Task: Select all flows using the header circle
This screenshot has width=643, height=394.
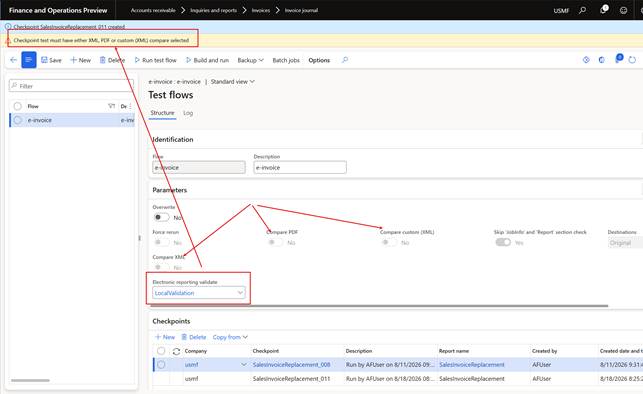Action: pyautogui.click(x=17, y=106)
